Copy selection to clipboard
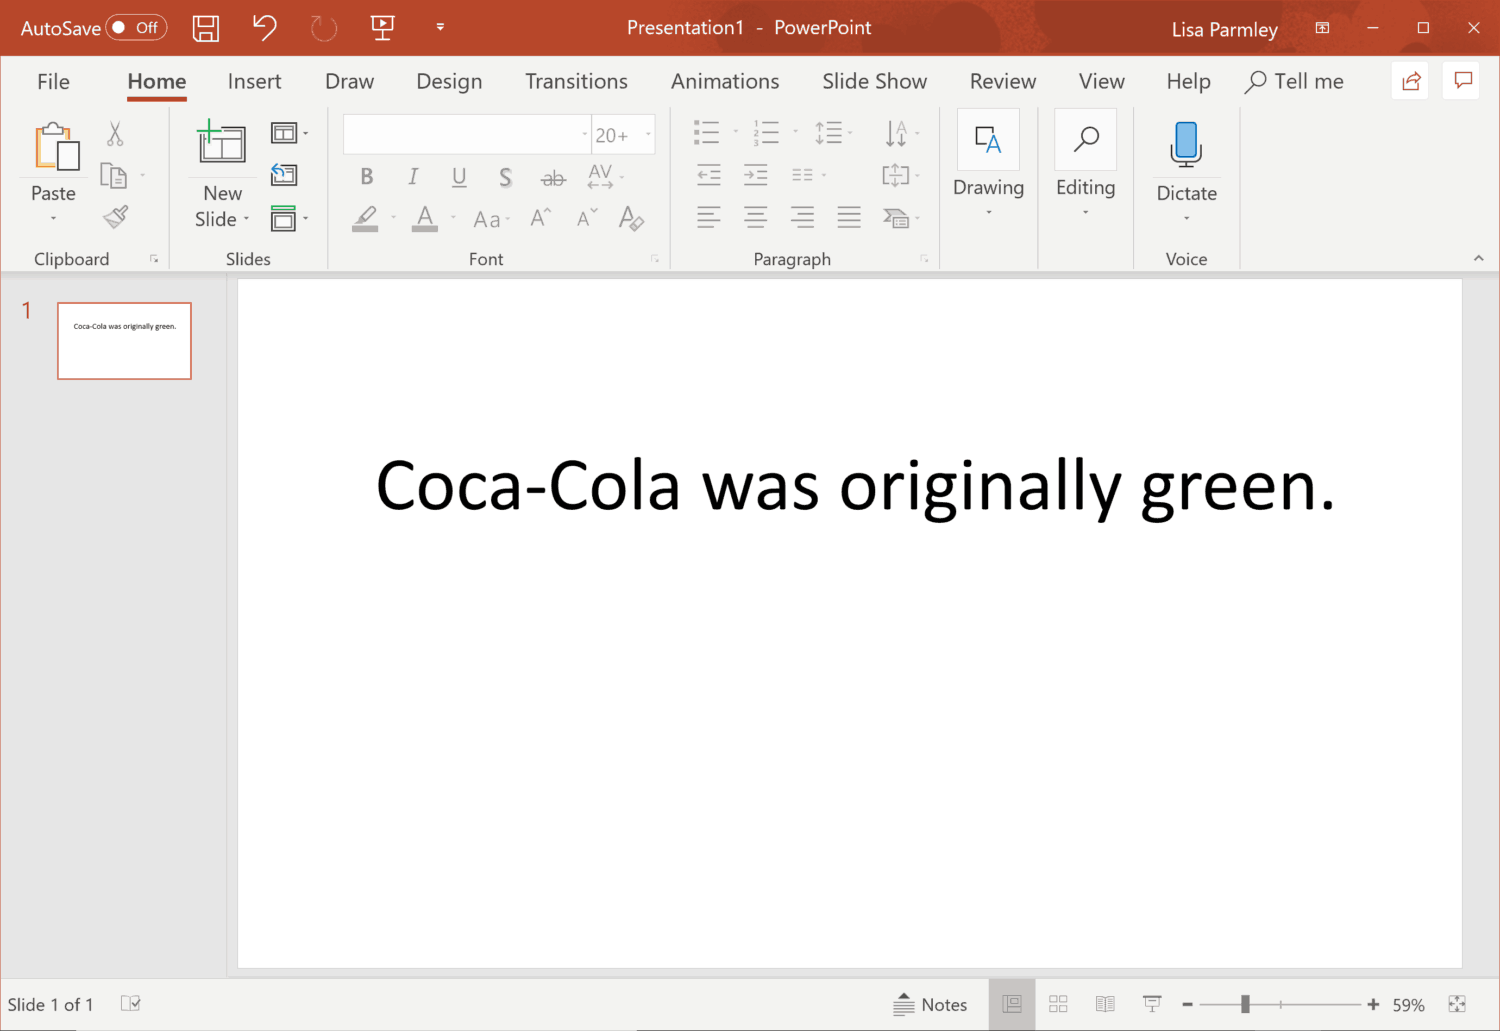Viewport: 1500px width, 1031px height. (114, 176)
